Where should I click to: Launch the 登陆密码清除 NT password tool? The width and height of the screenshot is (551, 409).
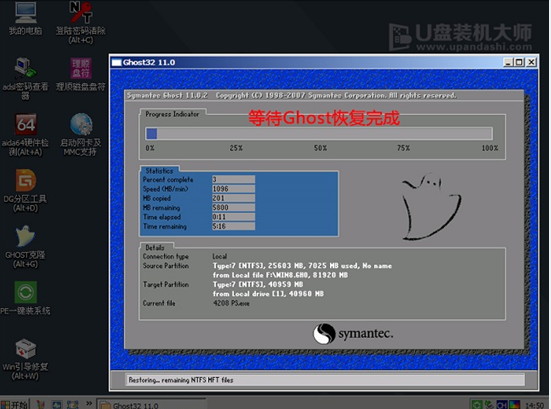coord(80,22)
